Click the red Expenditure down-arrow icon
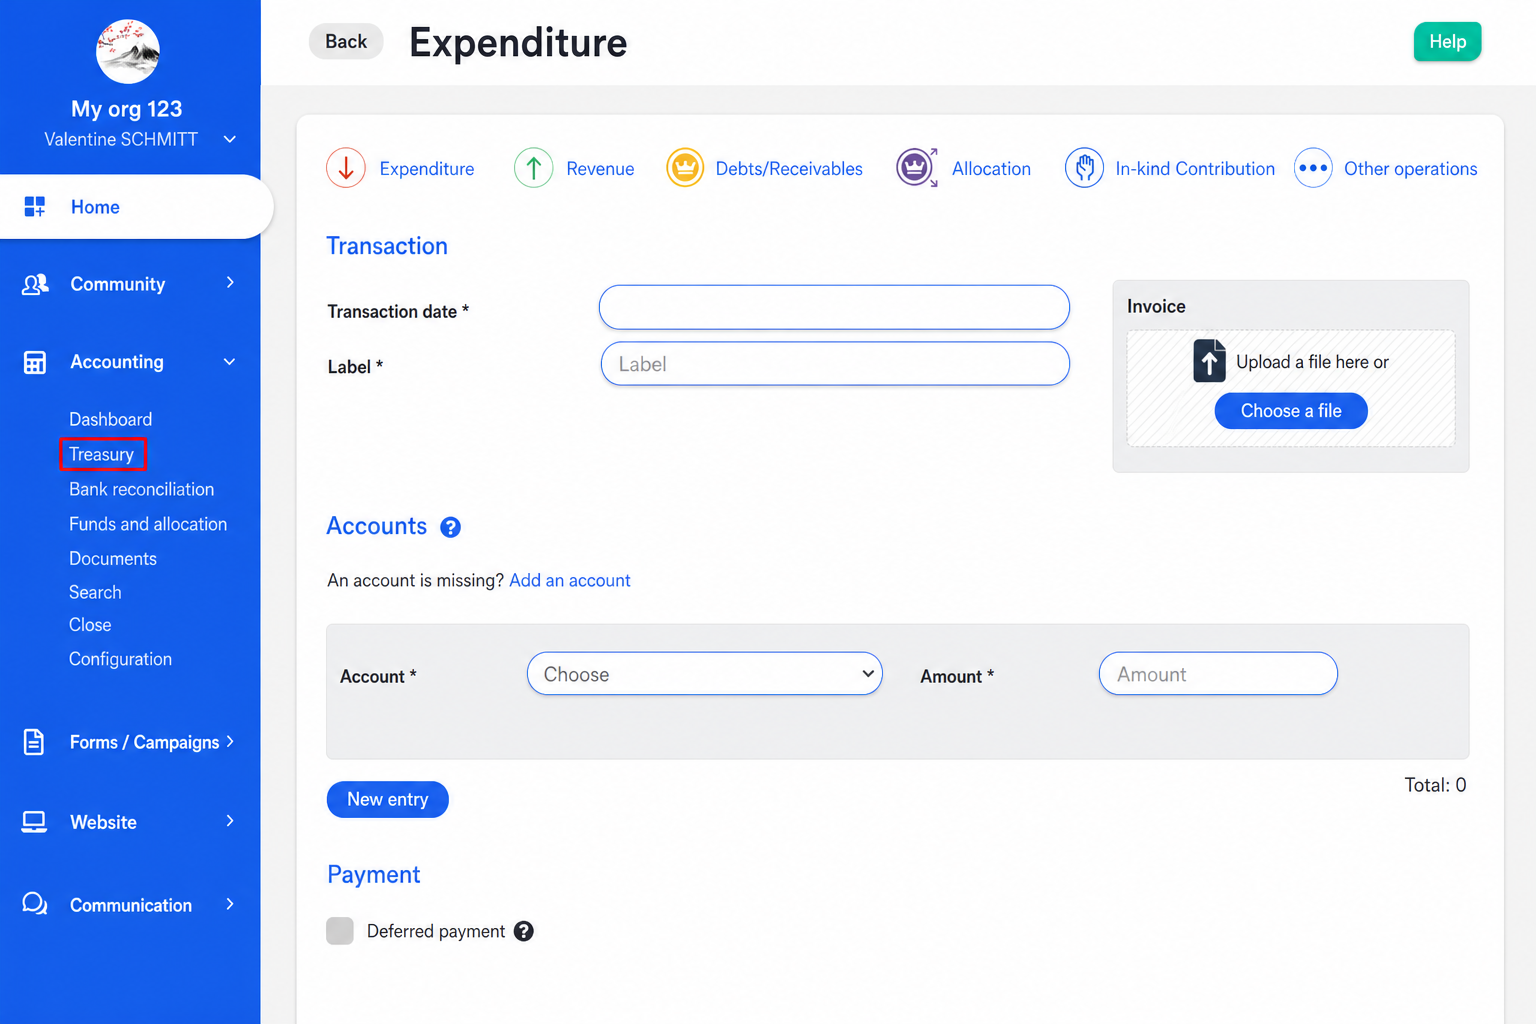Image resolution: width=1536 pixels, height=1024 pixels. [346, 168]
